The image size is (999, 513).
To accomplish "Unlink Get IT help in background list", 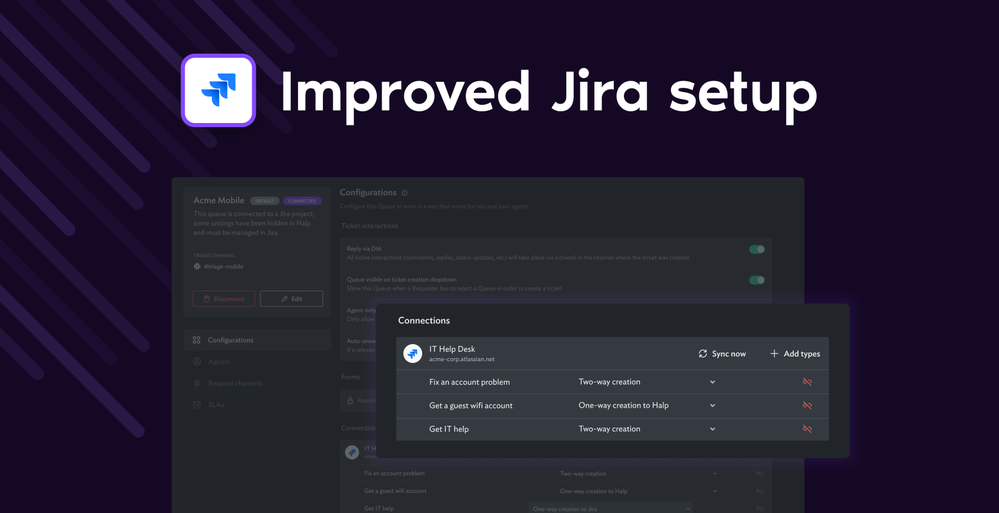I will pyautogui.click(x=759, y=509).
